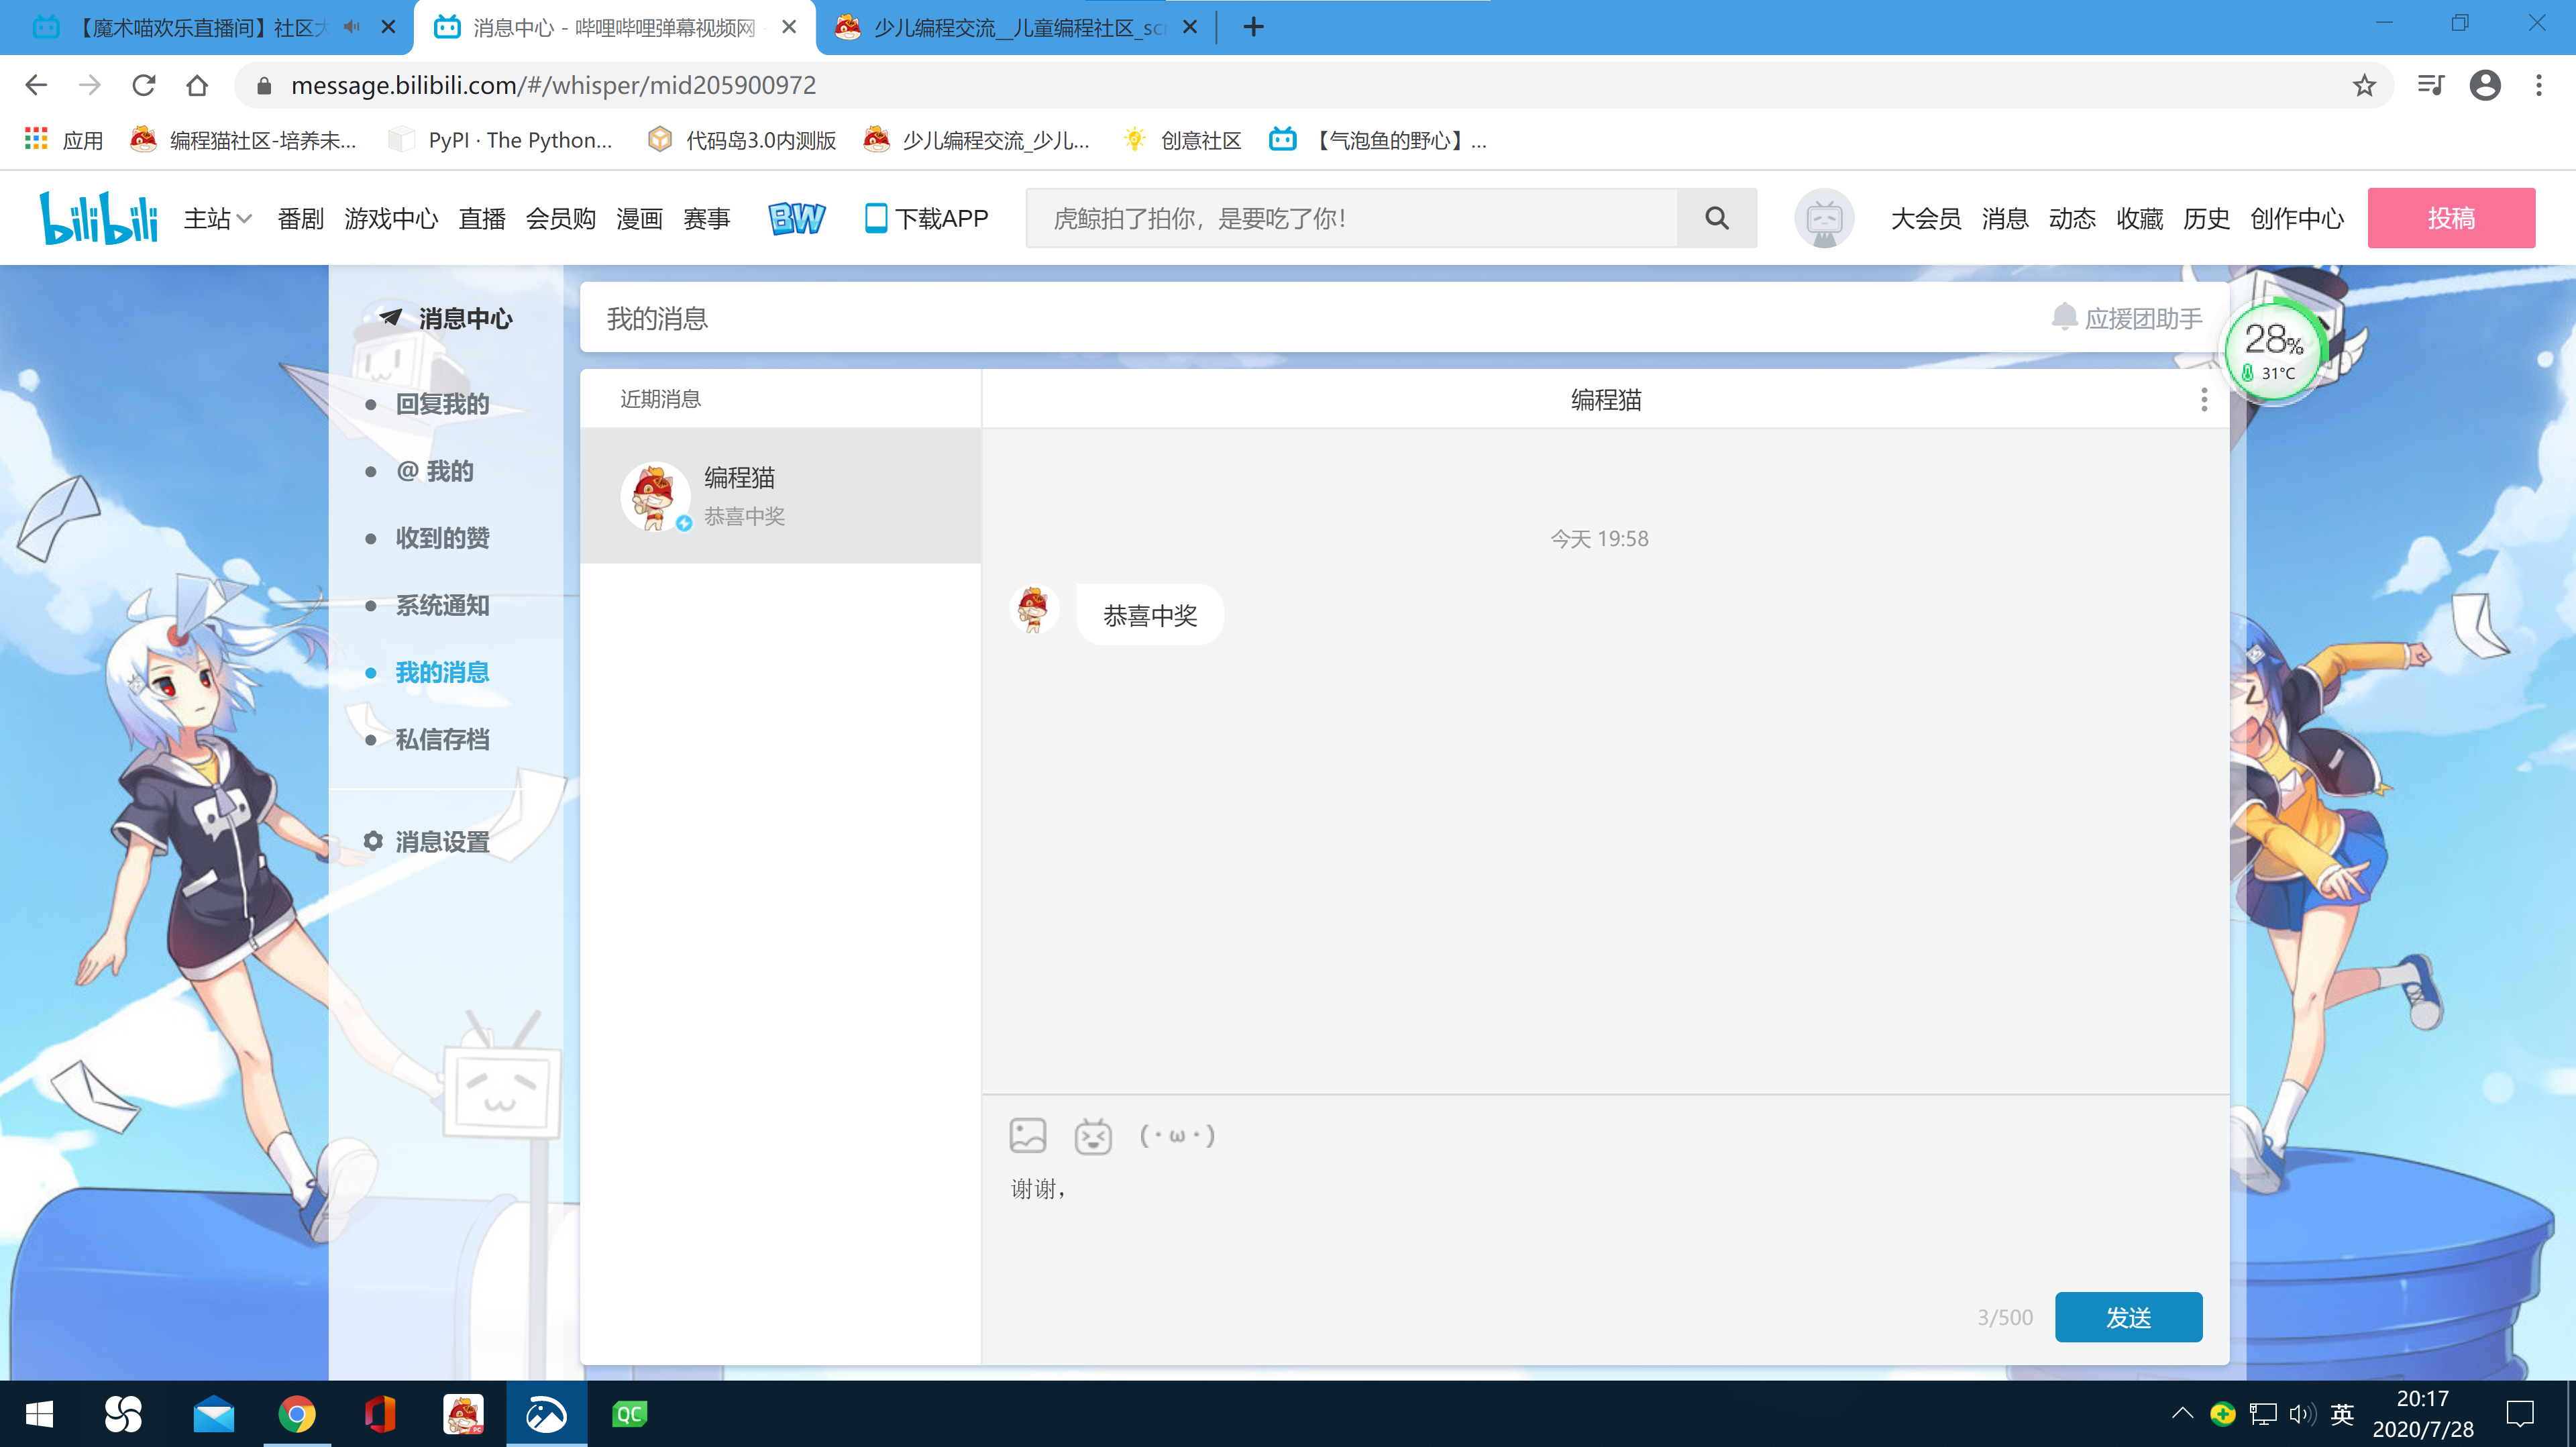Open a new browser tab

(1253, 27)
